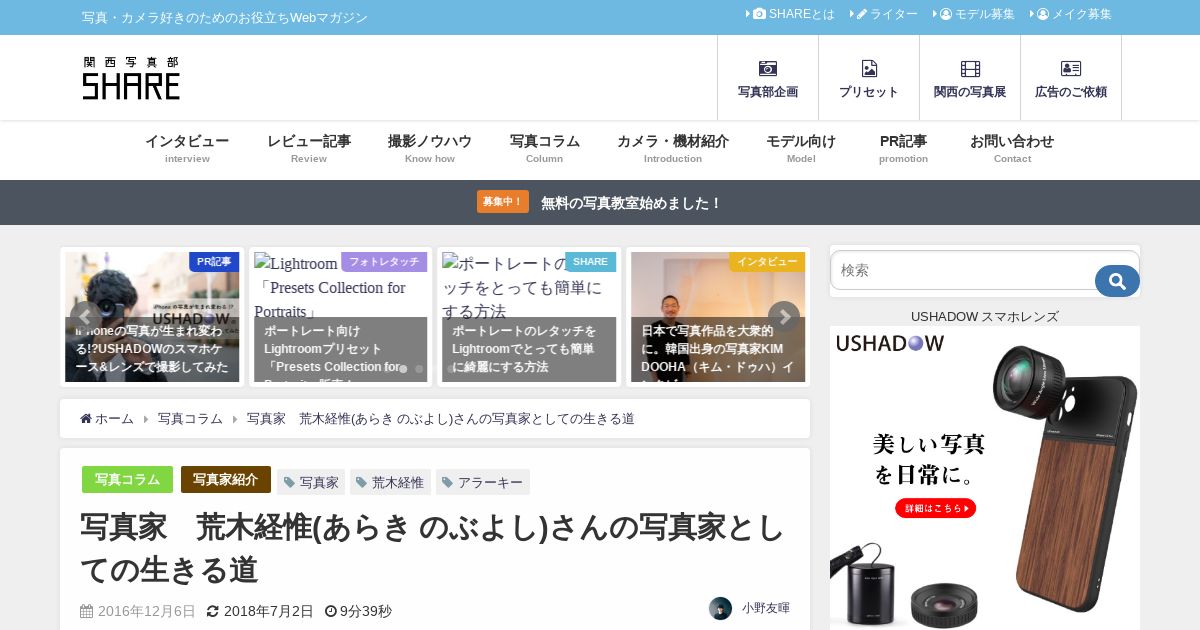Viewport: 1200px width, 630px height.
Task: Click the article headline 写真家 荒木経惟
Action: point(432,548)
